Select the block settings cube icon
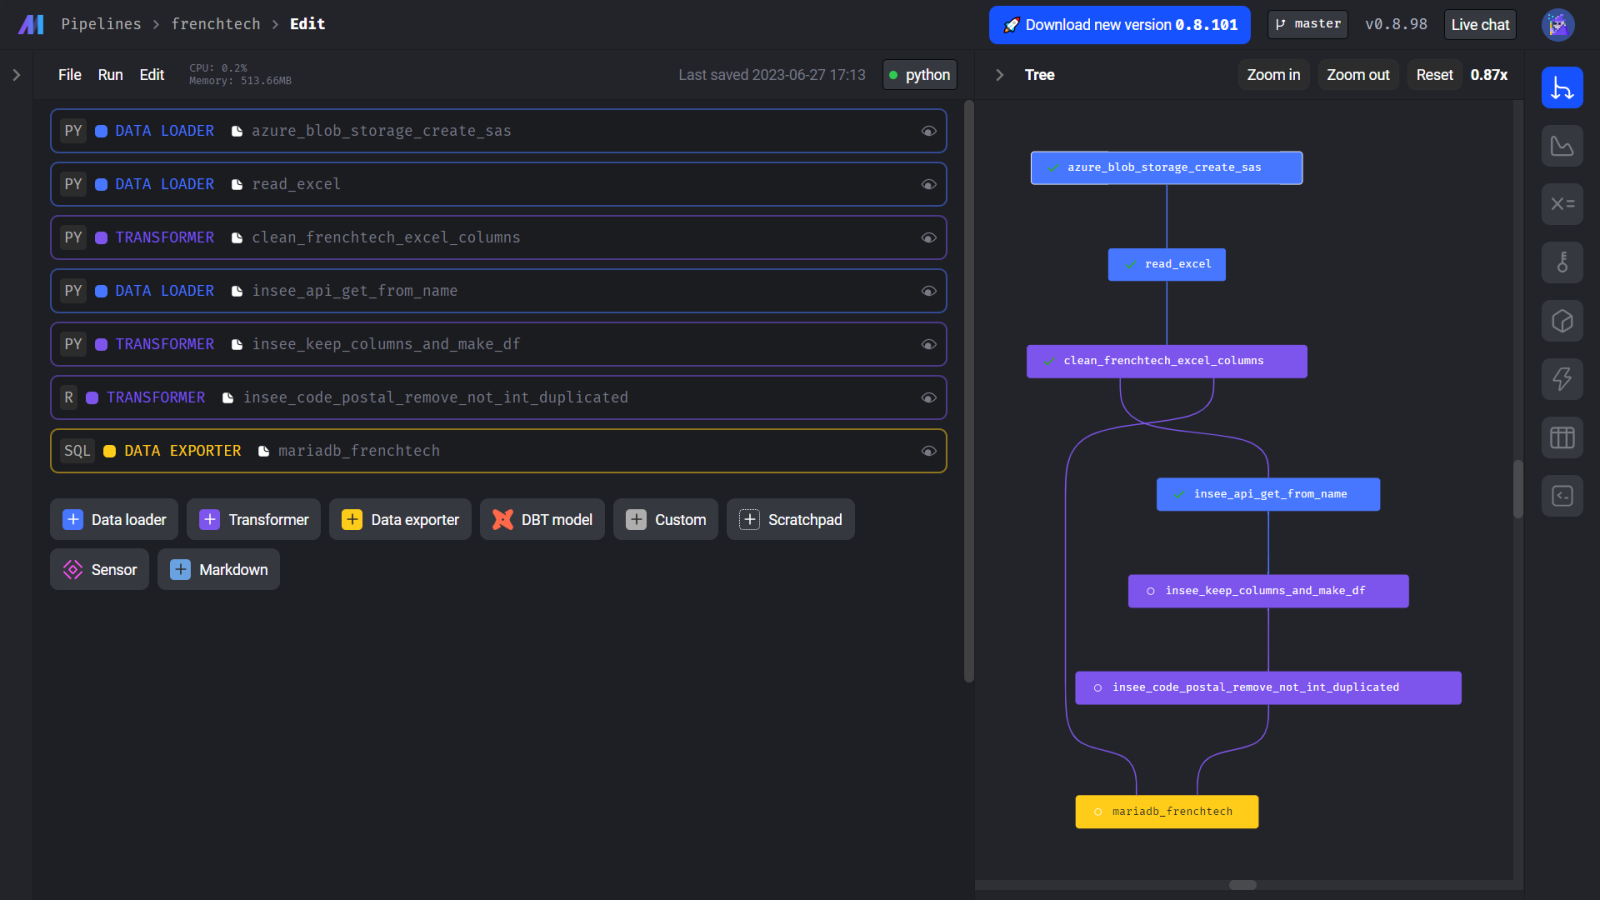The height and width of the screenshot is (900, 1600). point(1562,321)
